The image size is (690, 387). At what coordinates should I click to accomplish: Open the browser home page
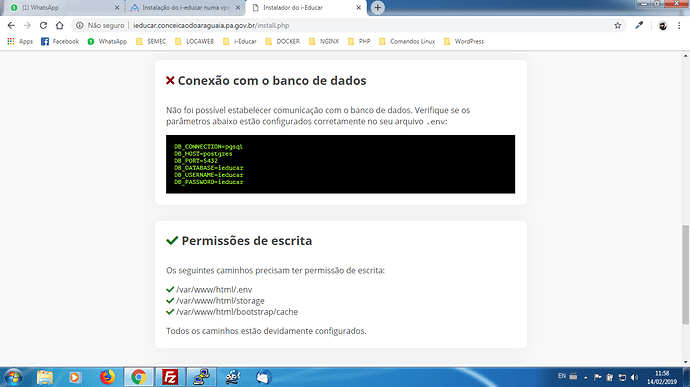[59, 26]
